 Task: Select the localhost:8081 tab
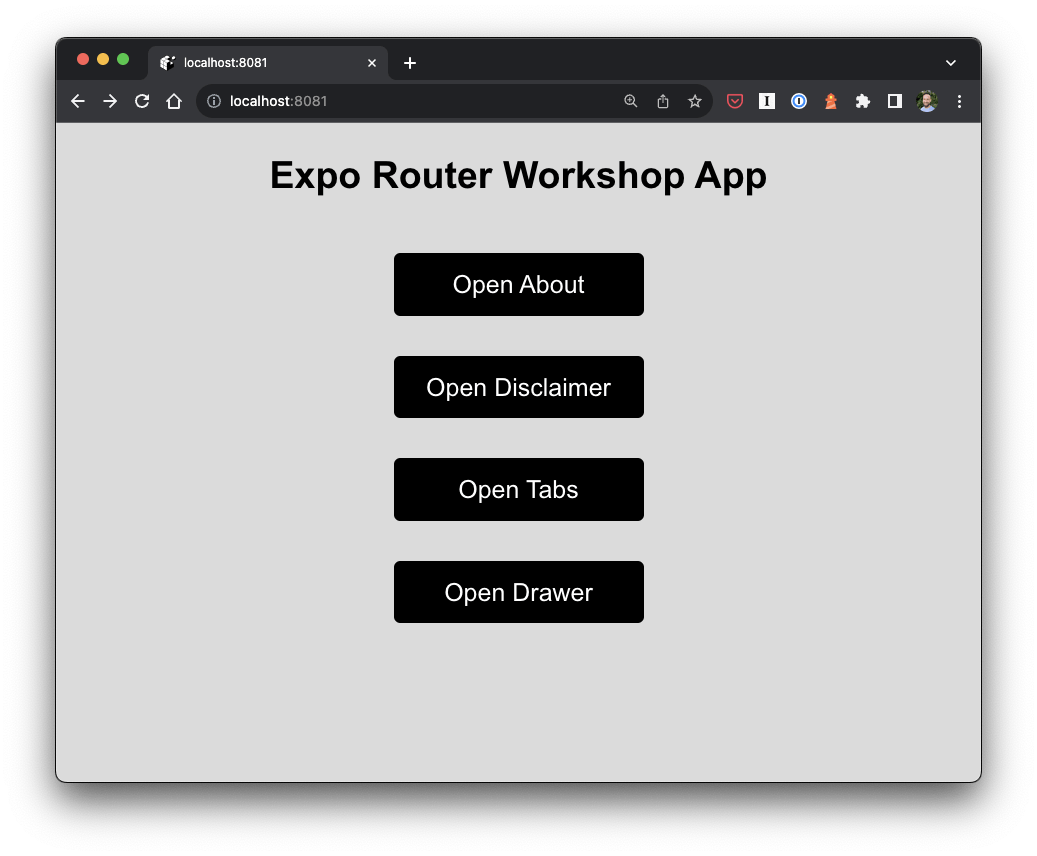pyautogui.click(x=268, y=63)
